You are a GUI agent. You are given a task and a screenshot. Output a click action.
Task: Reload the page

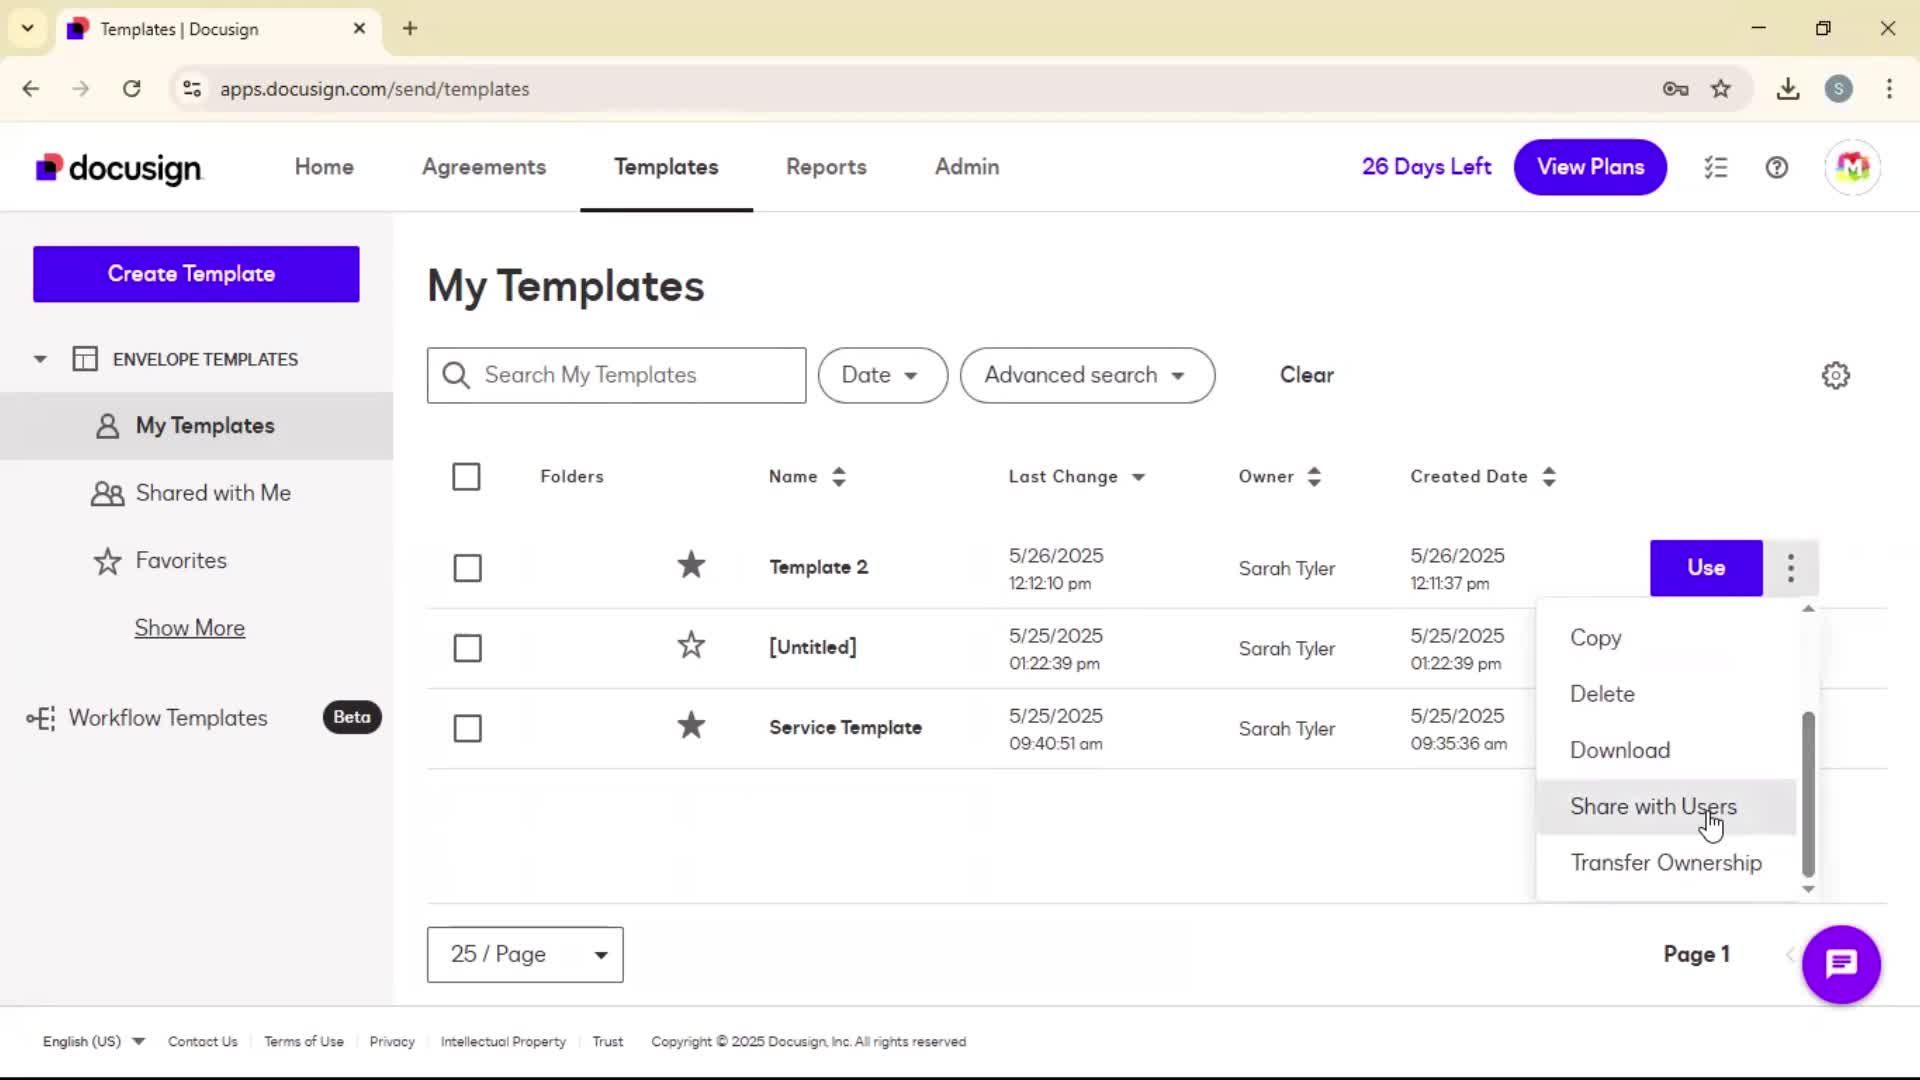[131, 89]
